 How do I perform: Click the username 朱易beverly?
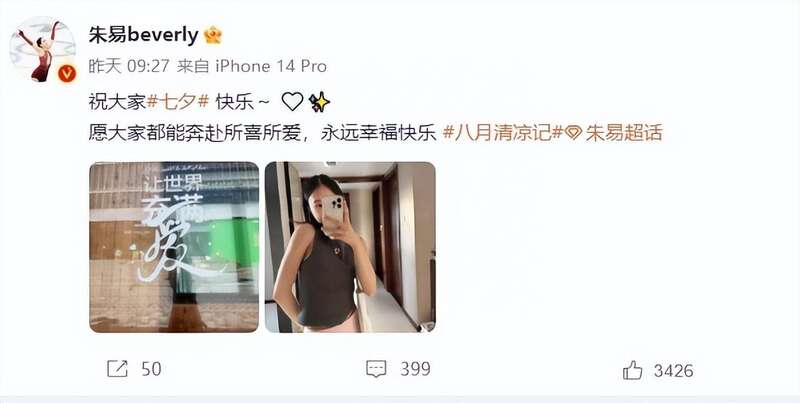point(143,35)
